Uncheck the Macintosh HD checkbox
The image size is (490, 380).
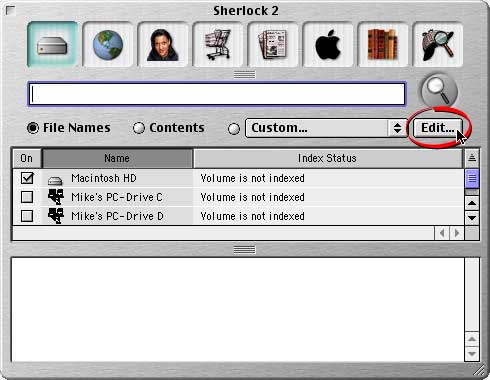coord(27,178)
